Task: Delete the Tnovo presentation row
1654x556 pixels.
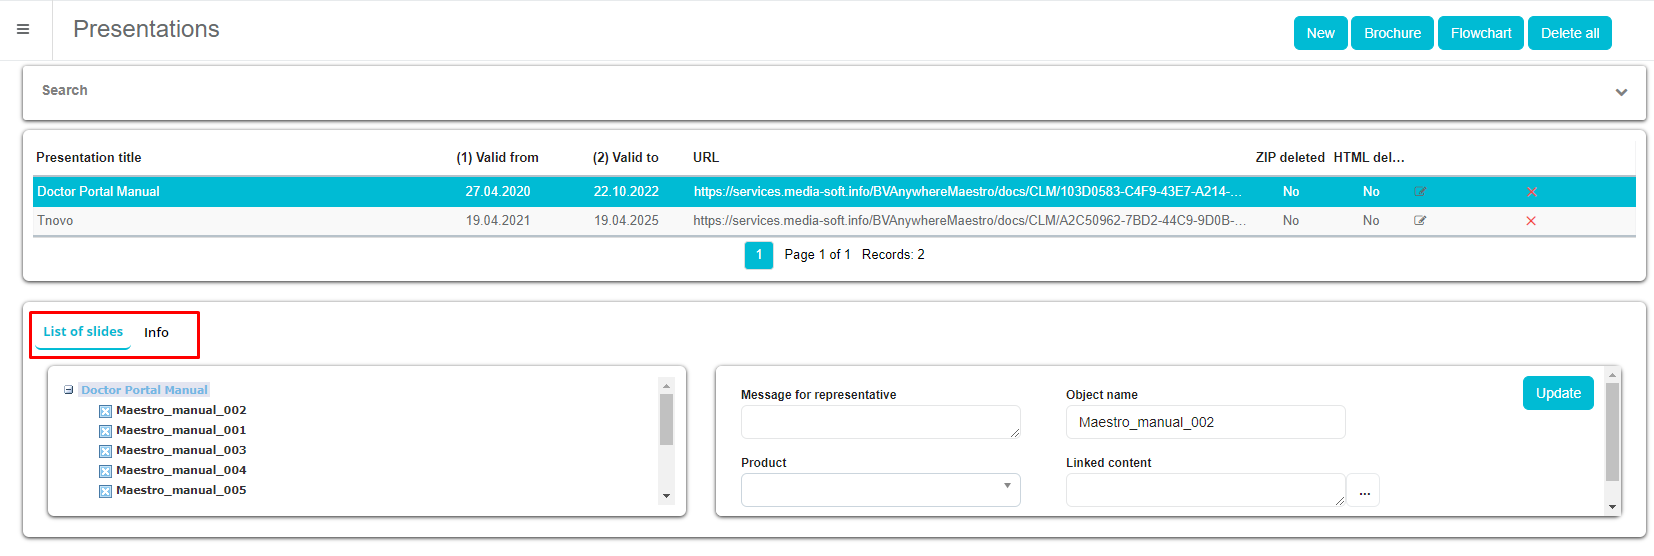Action: (x=1531, y=221)
